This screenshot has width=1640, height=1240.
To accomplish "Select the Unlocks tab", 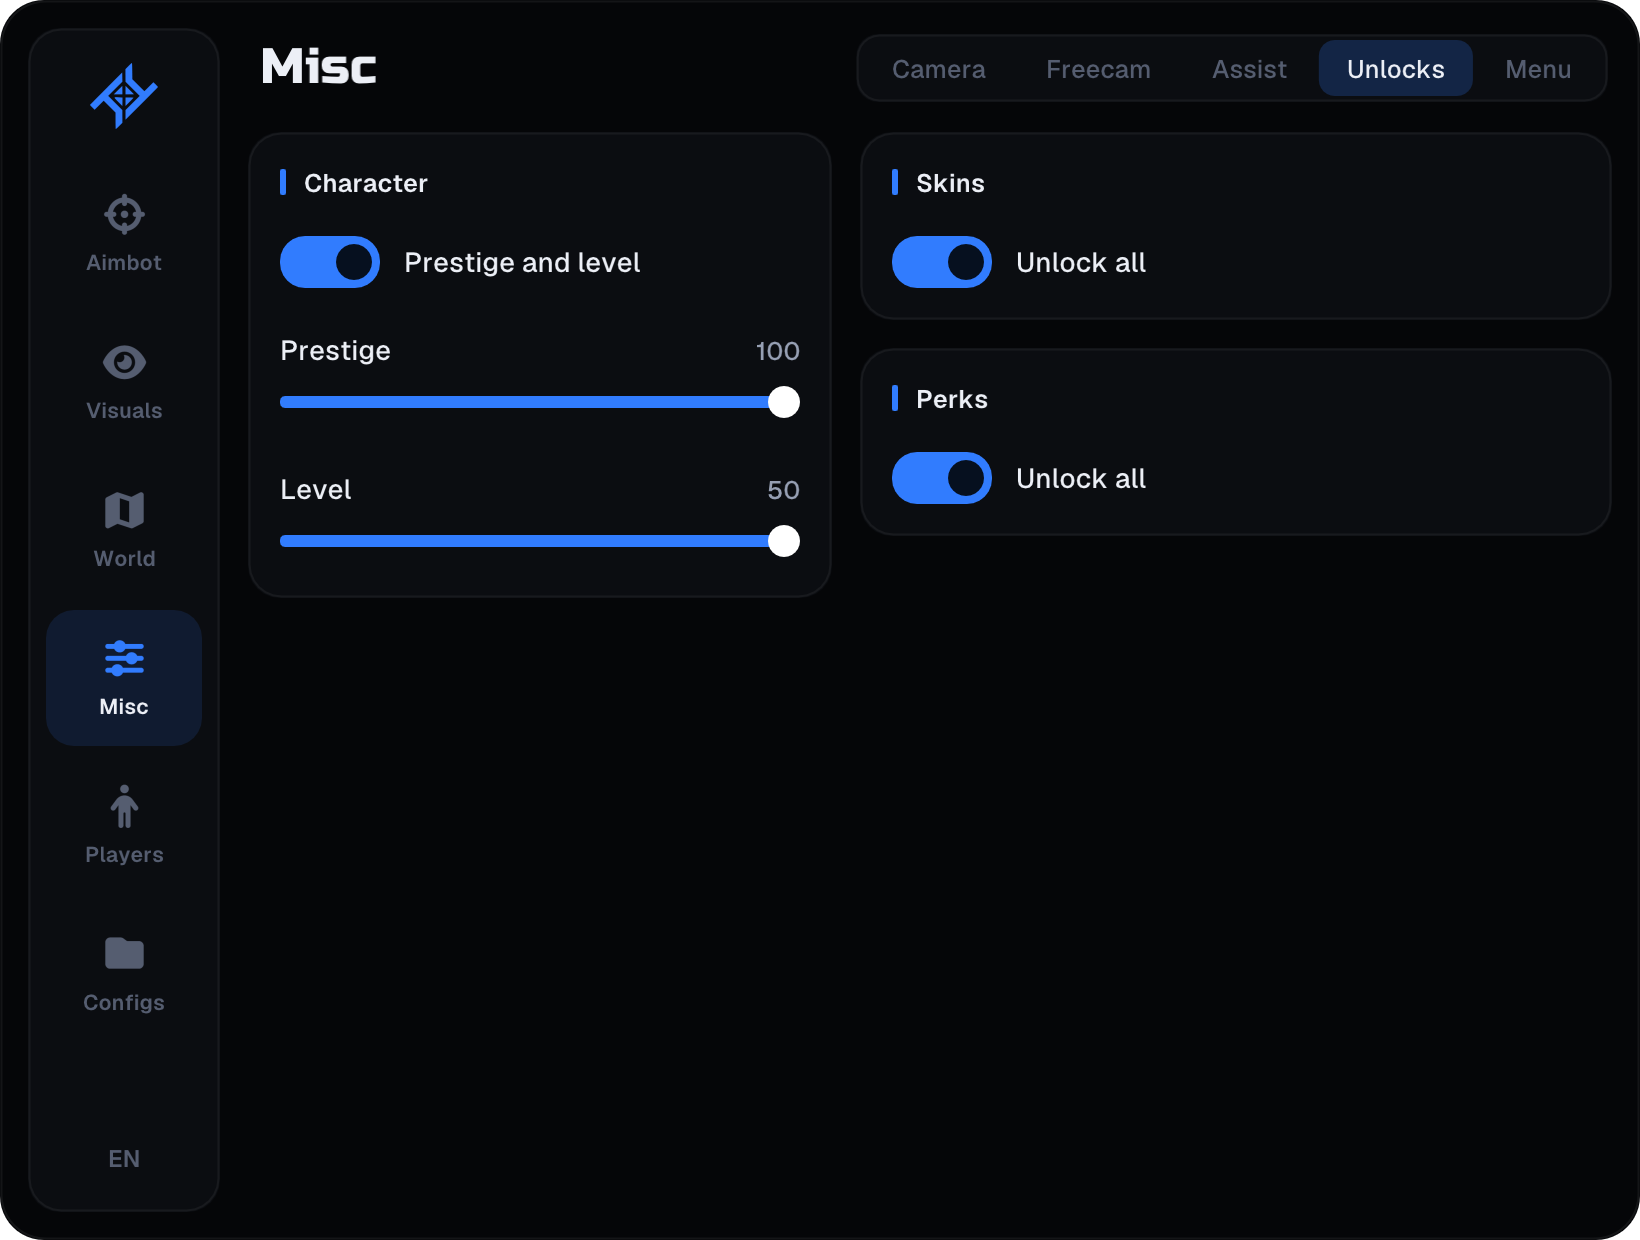I will 1396,69.
